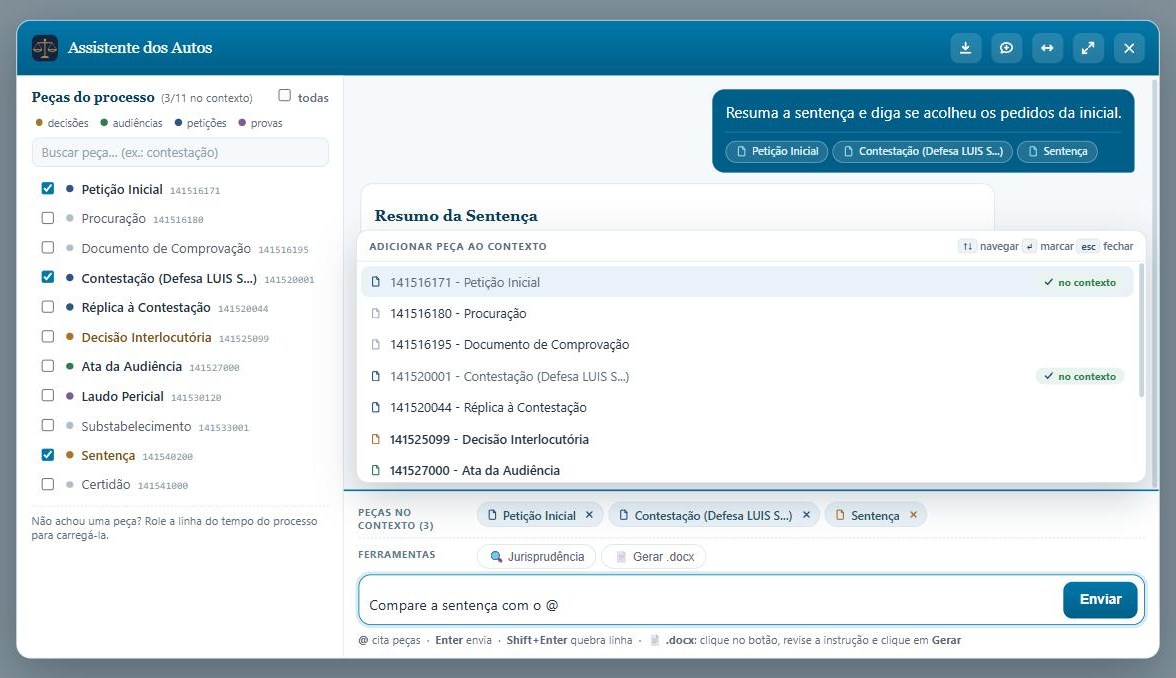Select 141516195 - Documento de Comprovação in popup
1176x678 pixels.
click(x=747, y=345)
